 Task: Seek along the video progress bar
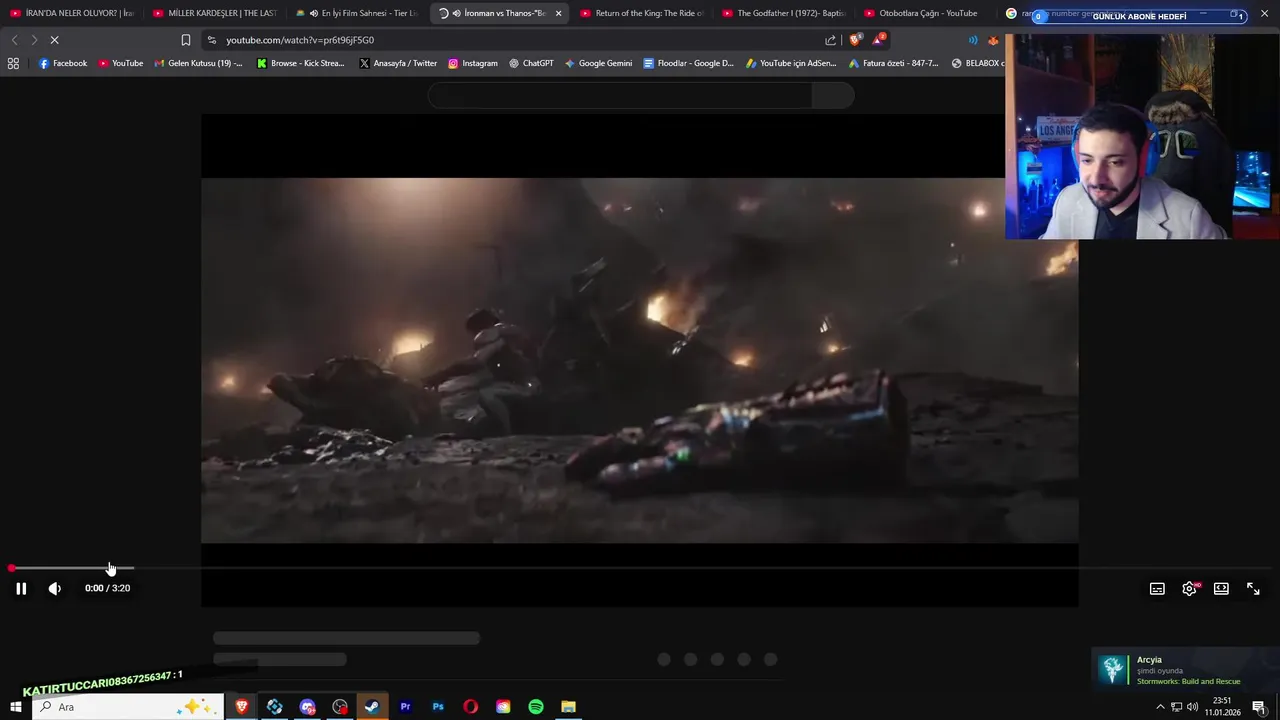[x=640, y=568]
